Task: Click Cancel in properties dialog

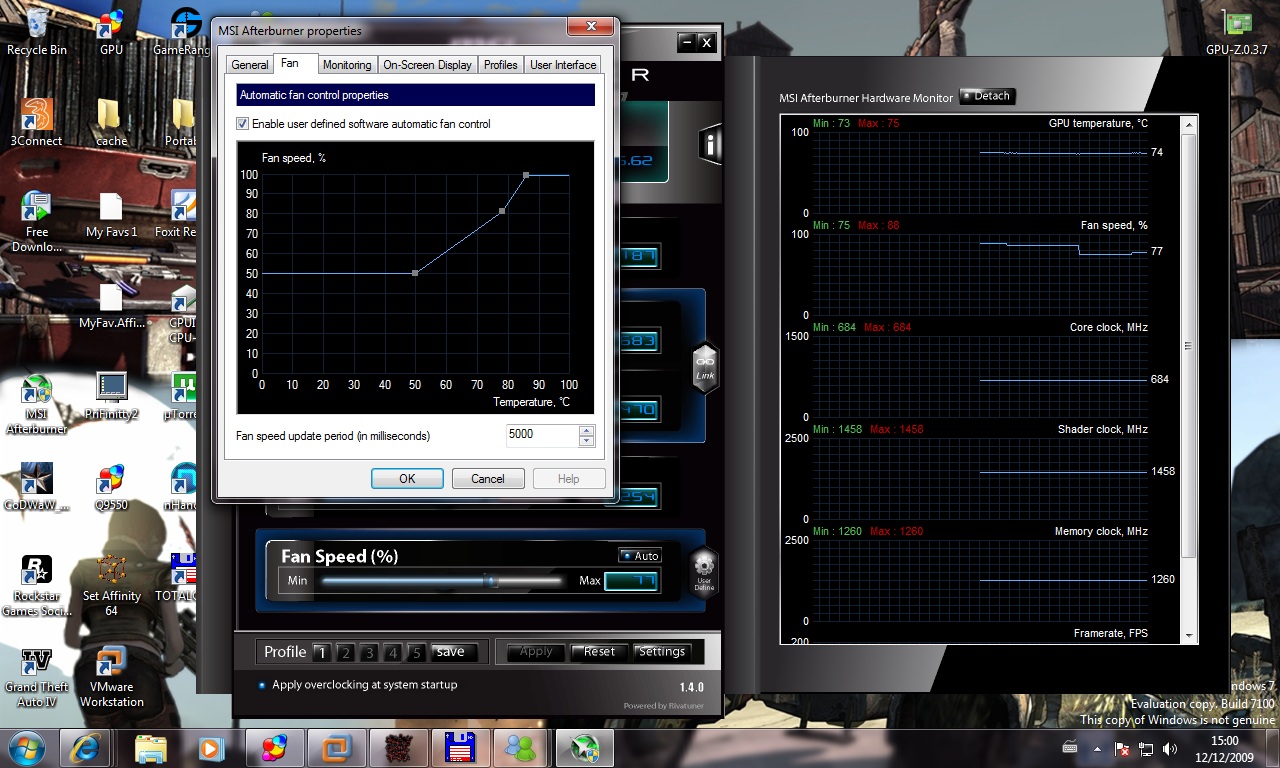Action: 488,479
